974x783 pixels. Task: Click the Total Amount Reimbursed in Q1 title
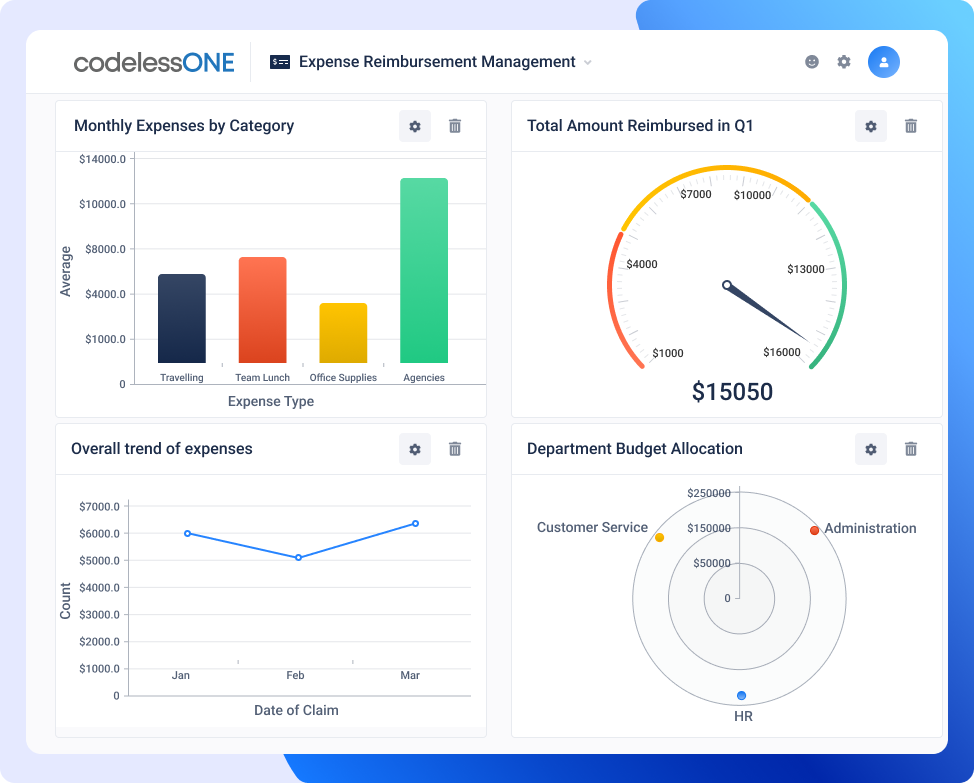click(640, 125)
